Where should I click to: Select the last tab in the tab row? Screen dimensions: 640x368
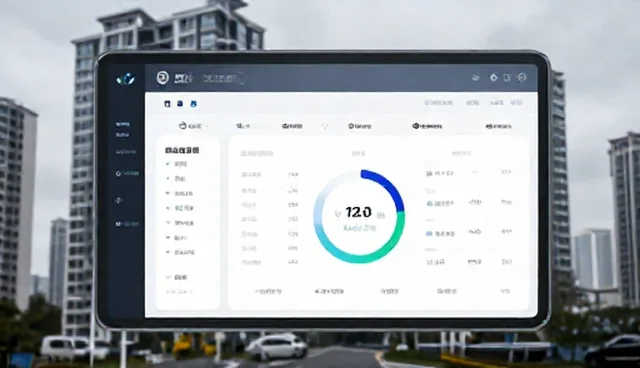coord(498,126)
